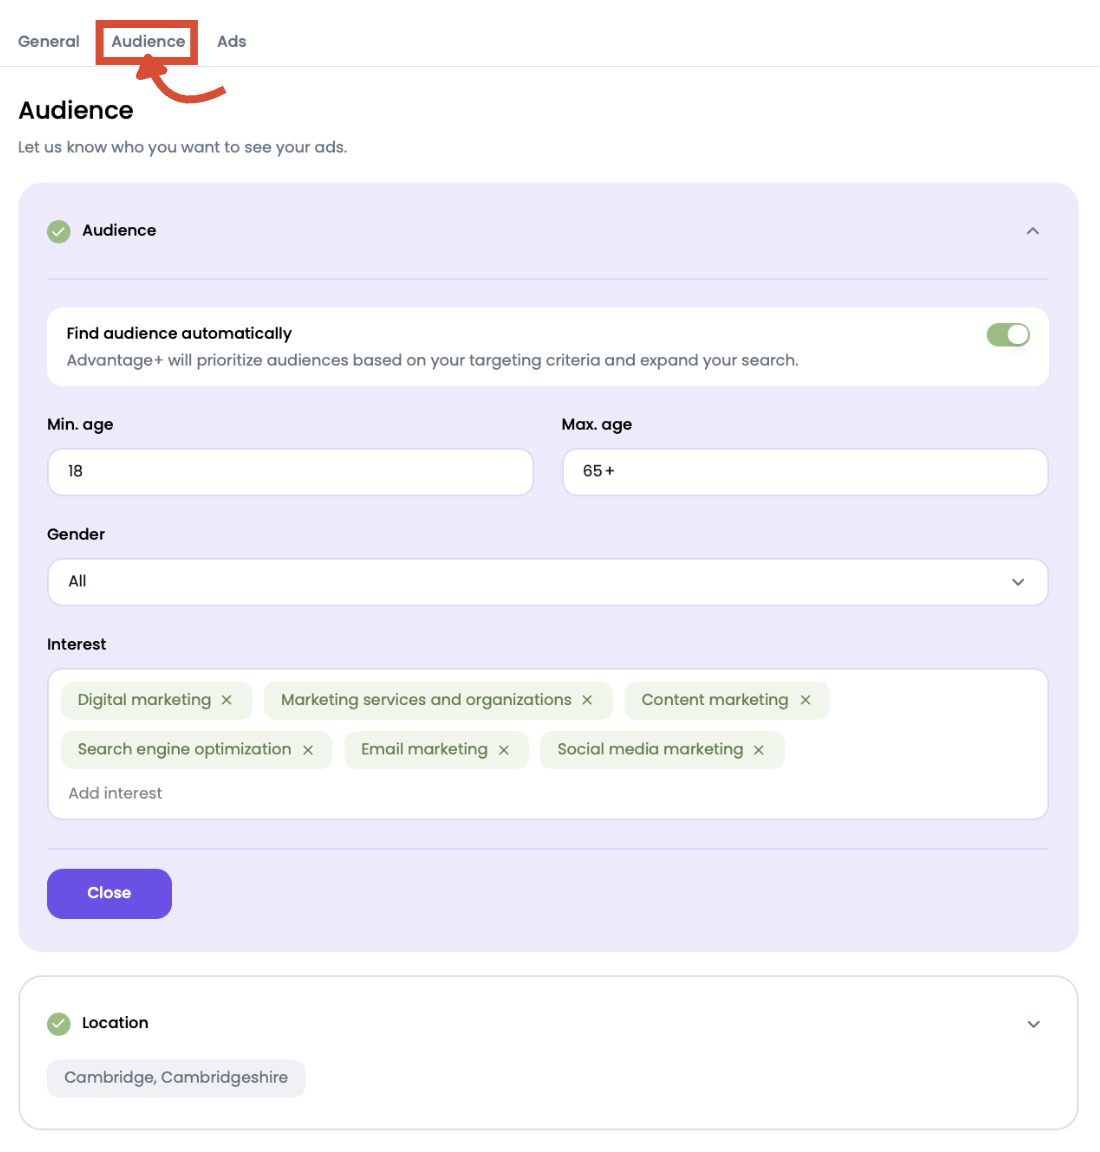Click the green checkmark beside Location
The image size is (1100, 1152).
tap(58, 1023)
